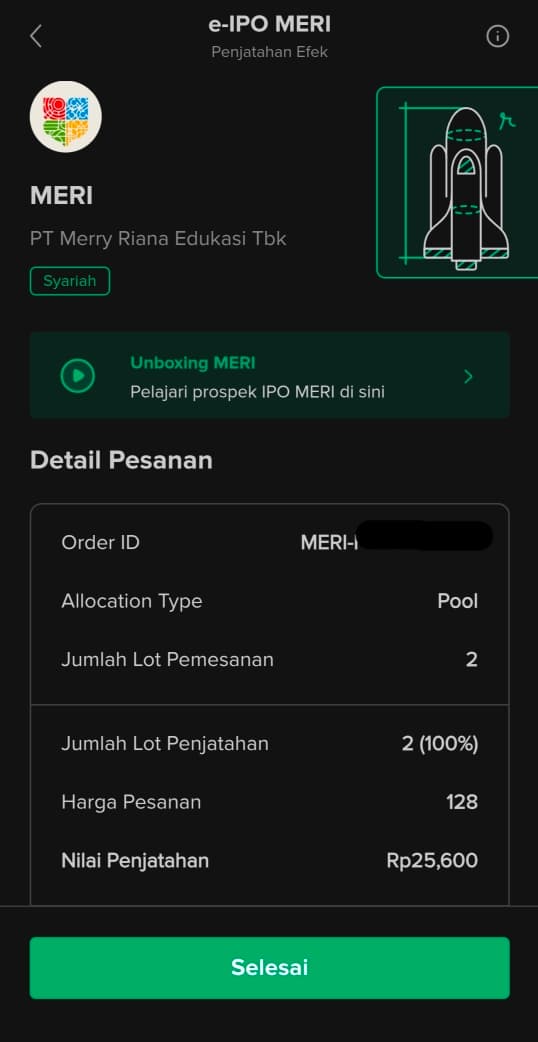Click the Harga Pesanan 128 value
The height and width of the screenshot is (1042, 538).
click(462, 802)
